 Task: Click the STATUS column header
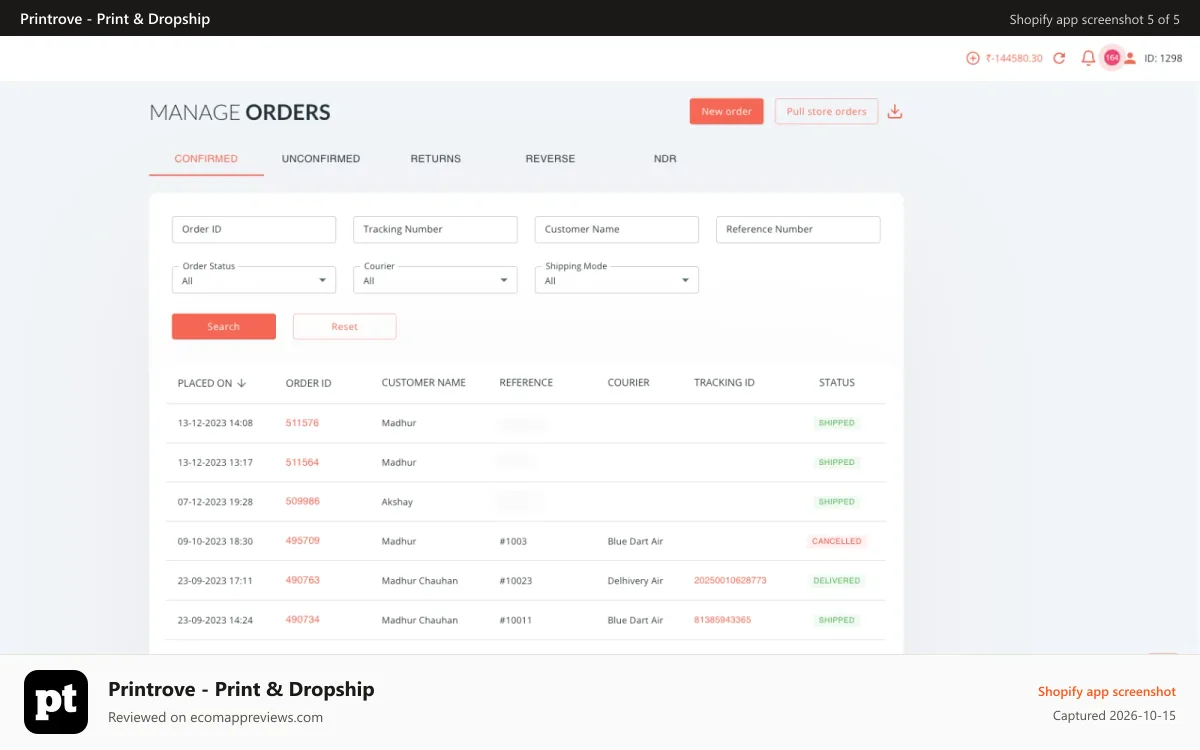[x=837, y=383]
